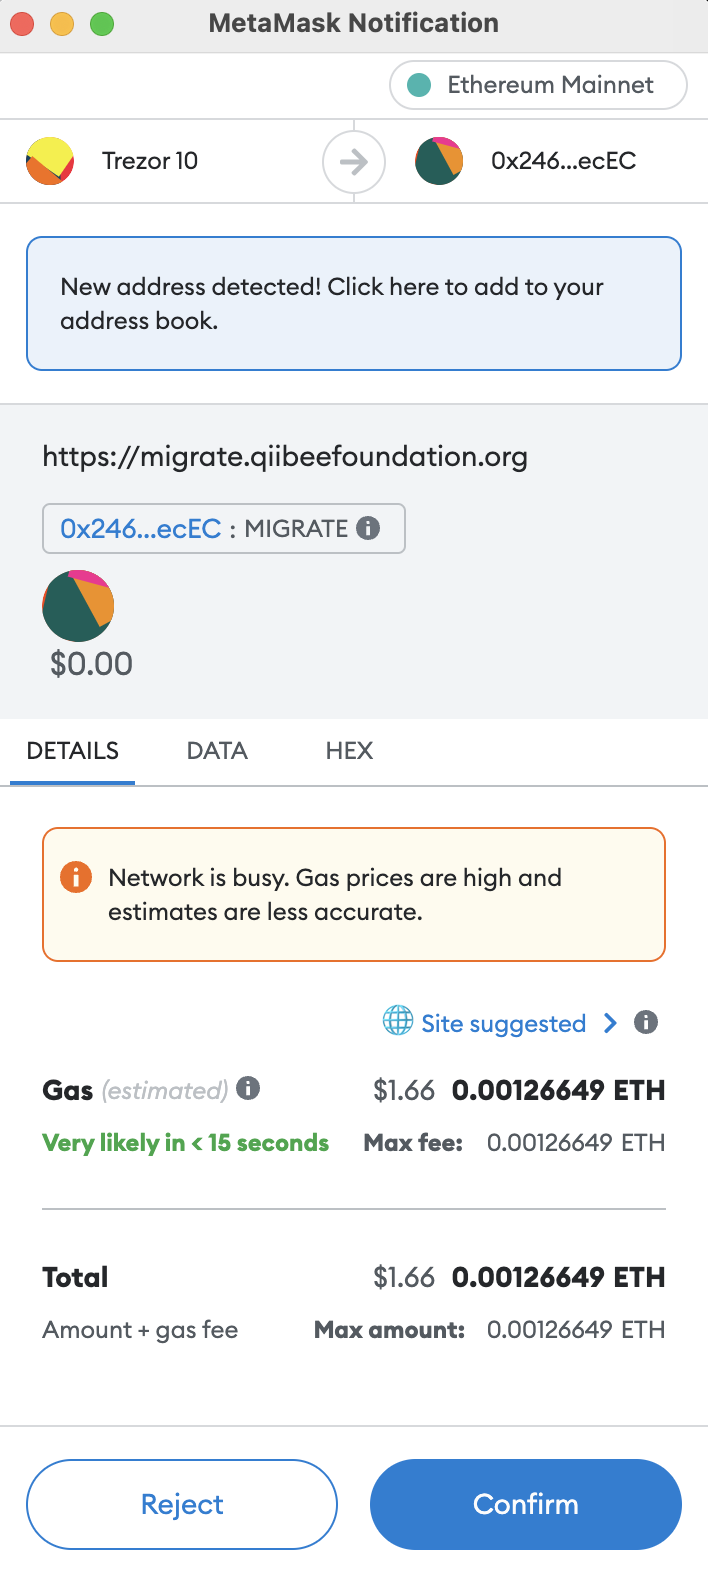Click the info icon next to Site suggested

click(646, 1022)
